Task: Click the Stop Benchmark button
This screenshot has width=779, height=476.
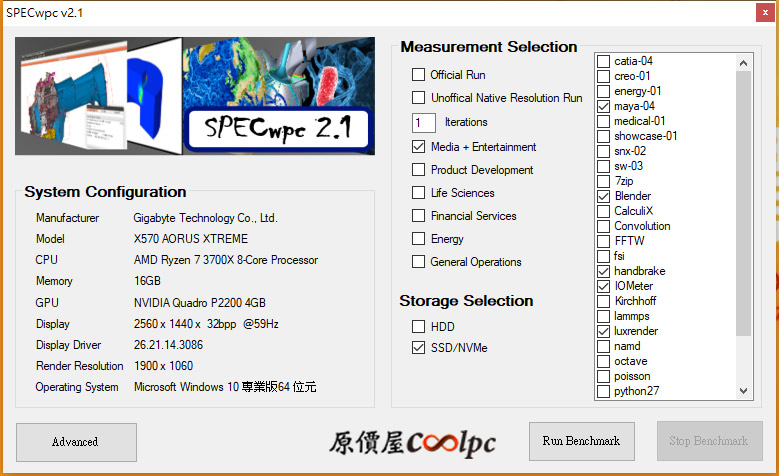Action: 709,441
